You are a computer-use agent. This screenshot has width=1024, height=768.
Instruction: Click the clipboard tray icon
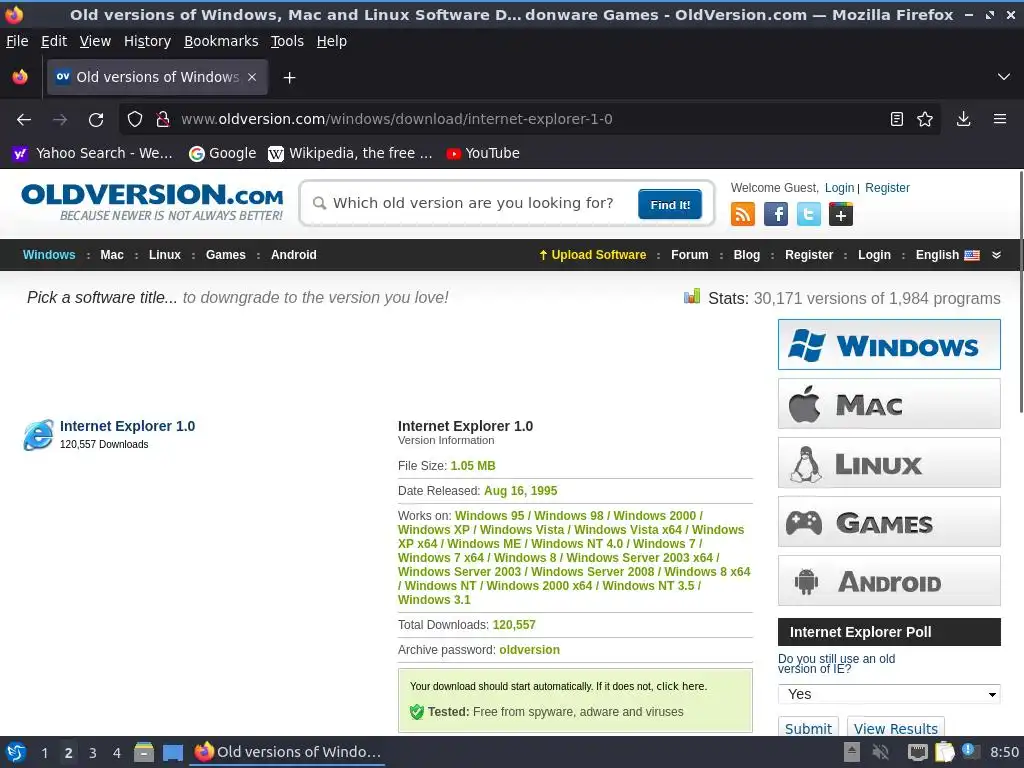click(x=944, y=752)
